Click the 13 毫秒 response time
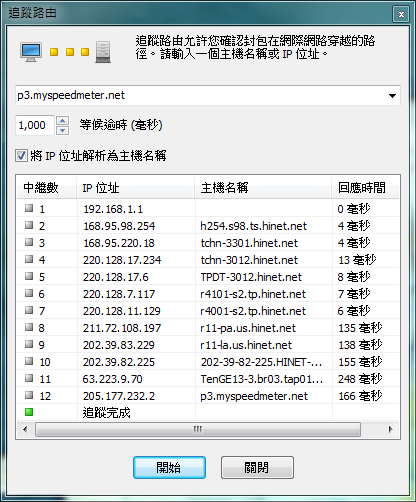 tap(357, 260)
